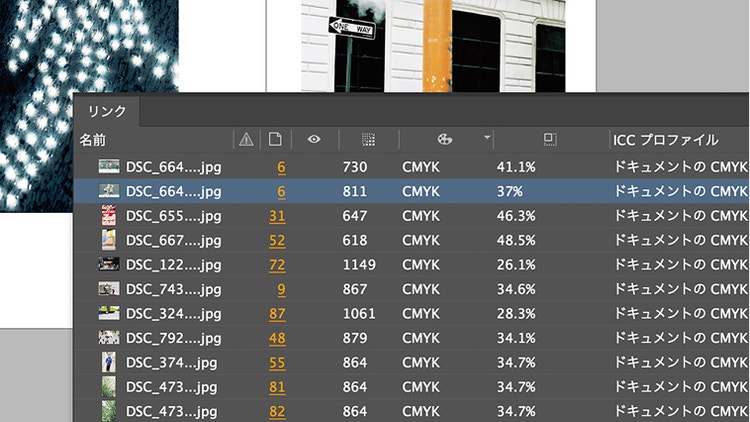Click the 41.1% scale value
The image size is (750, 422).
[516, 167]
